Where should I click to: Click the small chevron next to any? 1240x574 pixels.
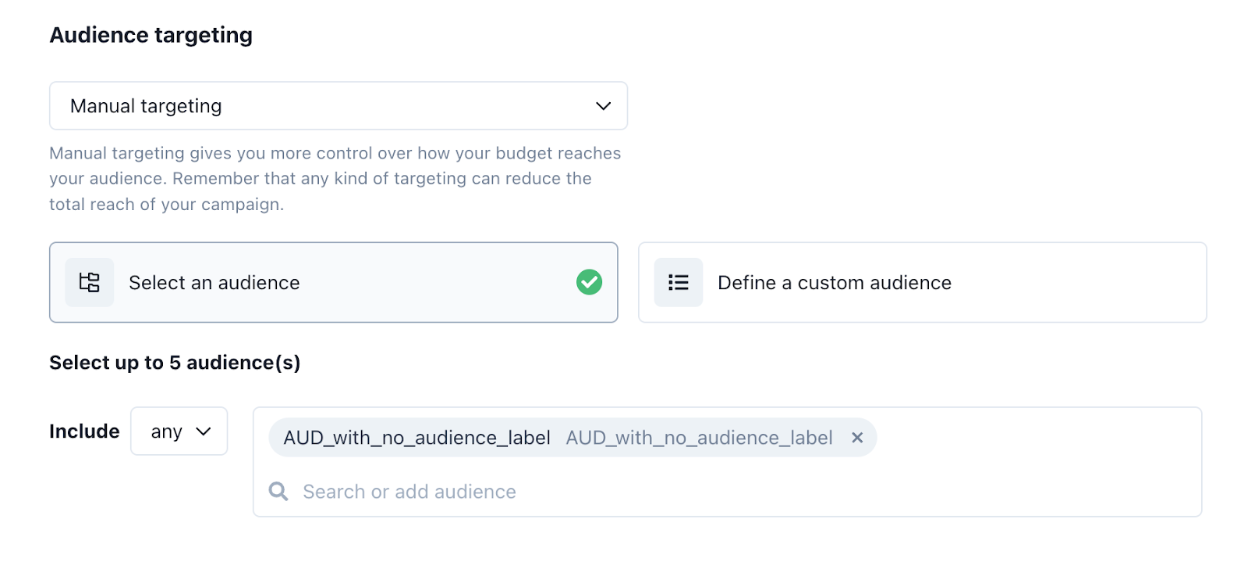(x=204, y=431)
